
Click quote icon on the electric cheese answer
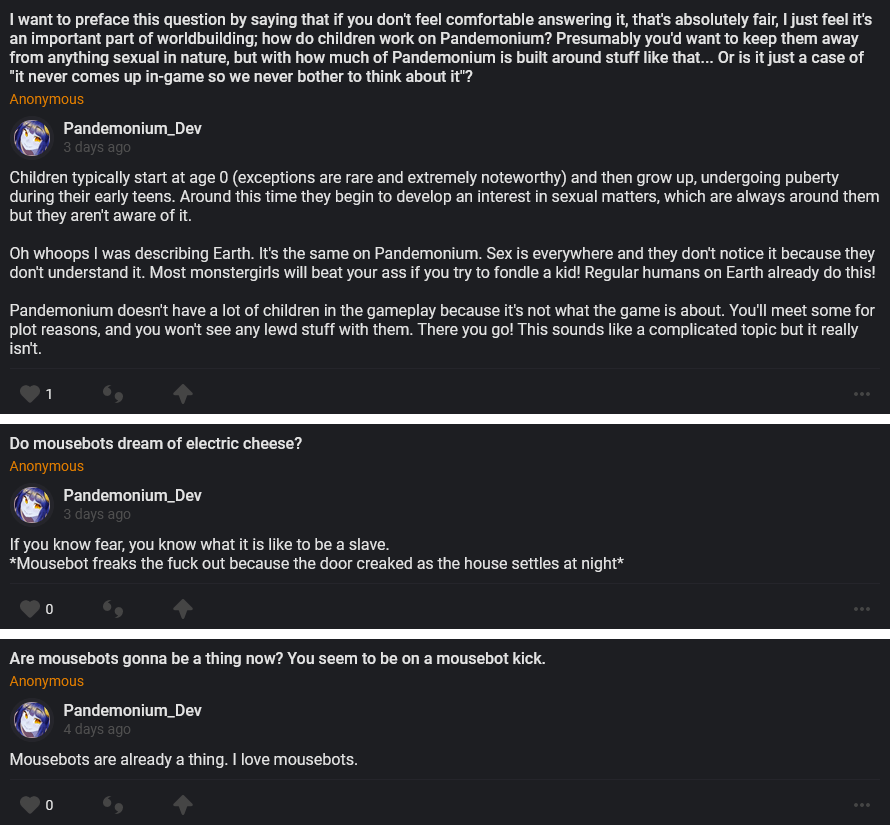113,608
